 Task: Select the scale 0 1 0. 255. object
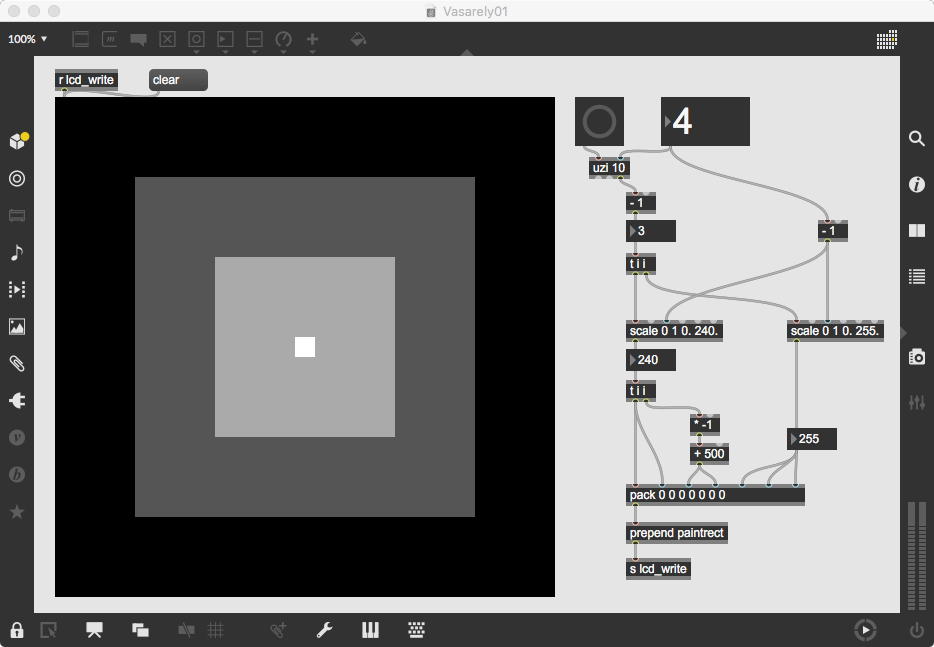click(x=835, y=331)
